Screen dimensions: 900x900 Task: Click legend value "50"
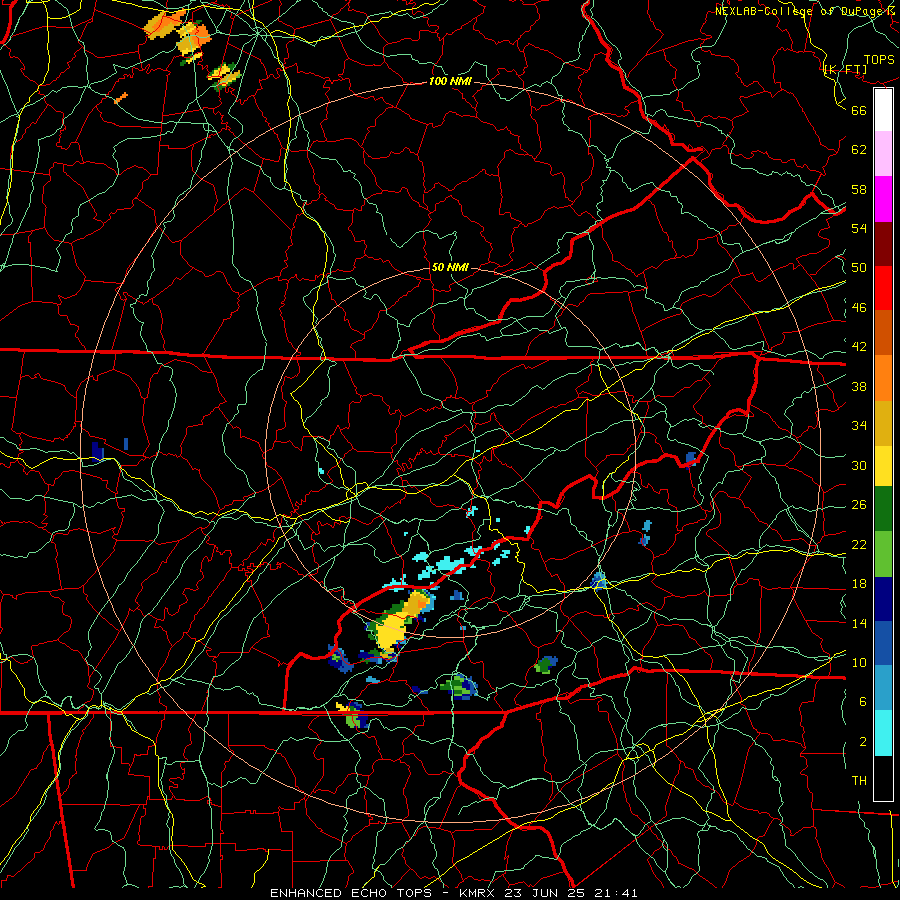[859, 268]
